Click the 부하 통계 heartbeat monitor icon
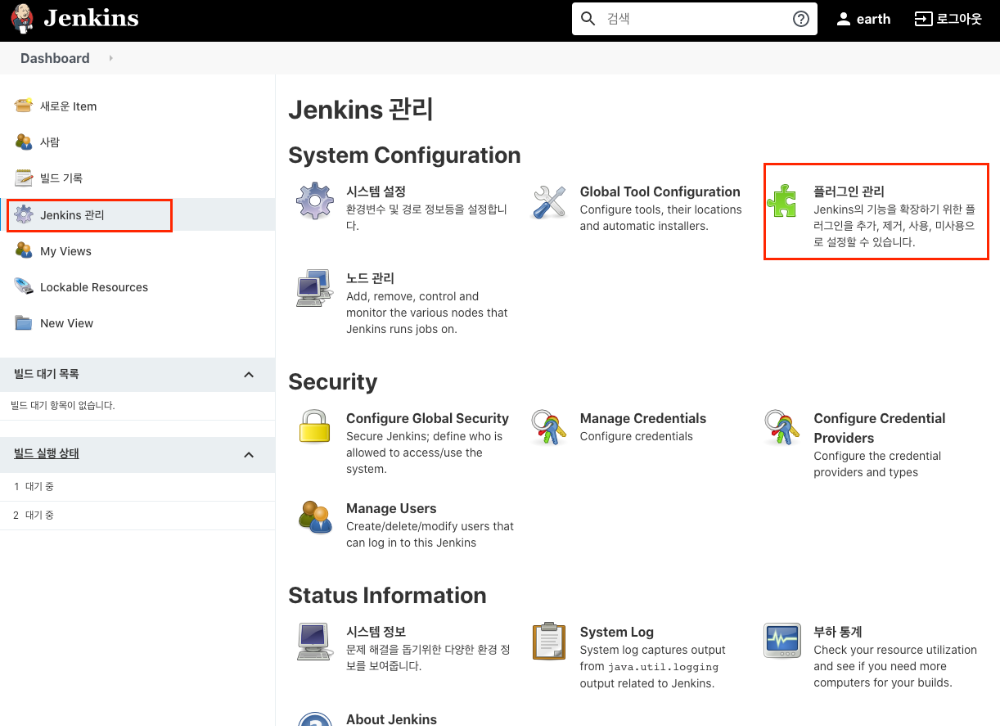1000x726 pixels. click(x=782, y=641)
